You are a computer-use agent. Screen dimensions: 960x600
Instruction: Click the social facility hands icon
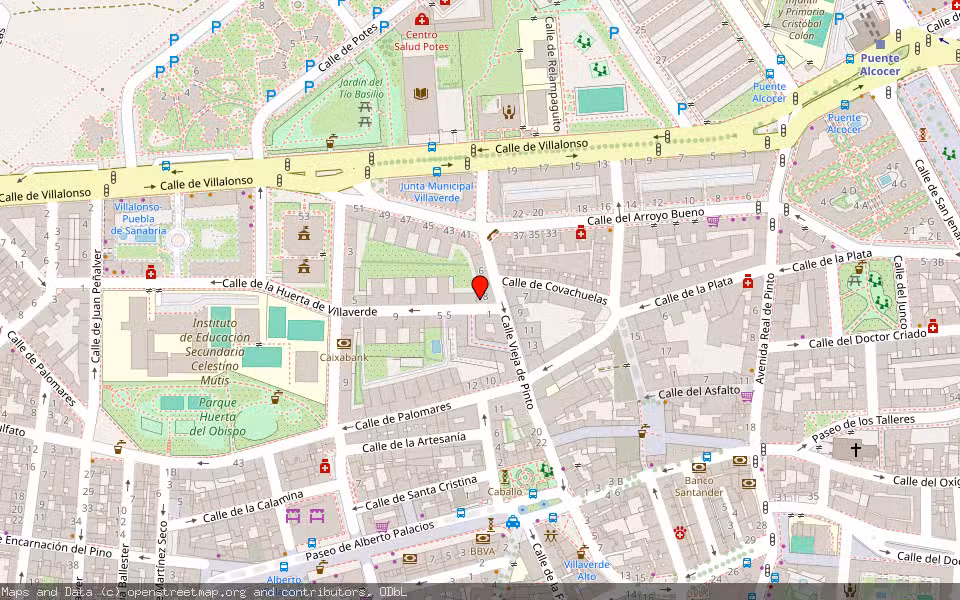pyautogui.click(x=508, y=111)
